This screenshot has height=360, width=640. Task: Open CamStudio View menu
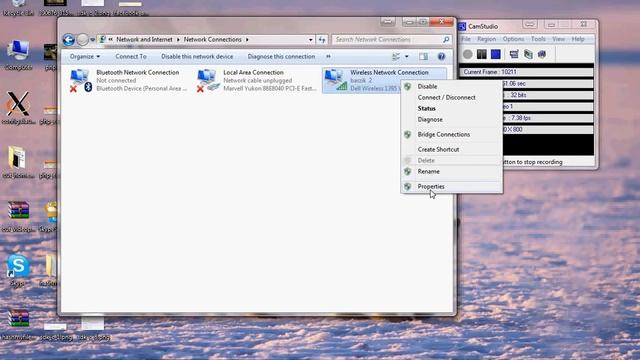point(558,39)
